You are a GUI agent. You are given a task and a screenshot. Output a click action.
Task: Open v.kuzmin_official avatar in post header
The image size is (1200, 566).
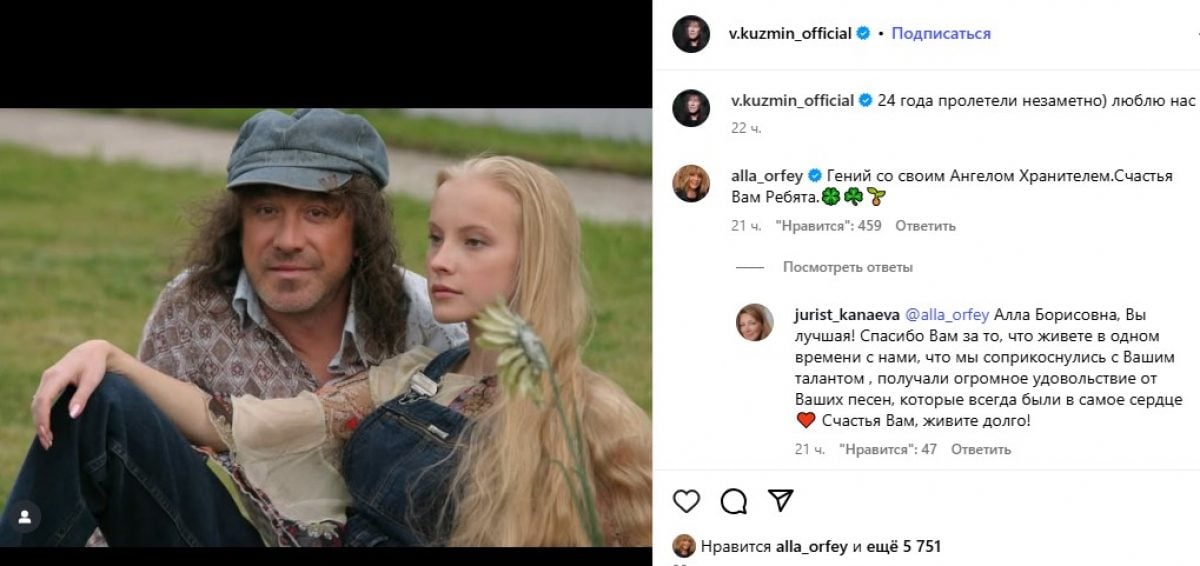coord(691,34)
